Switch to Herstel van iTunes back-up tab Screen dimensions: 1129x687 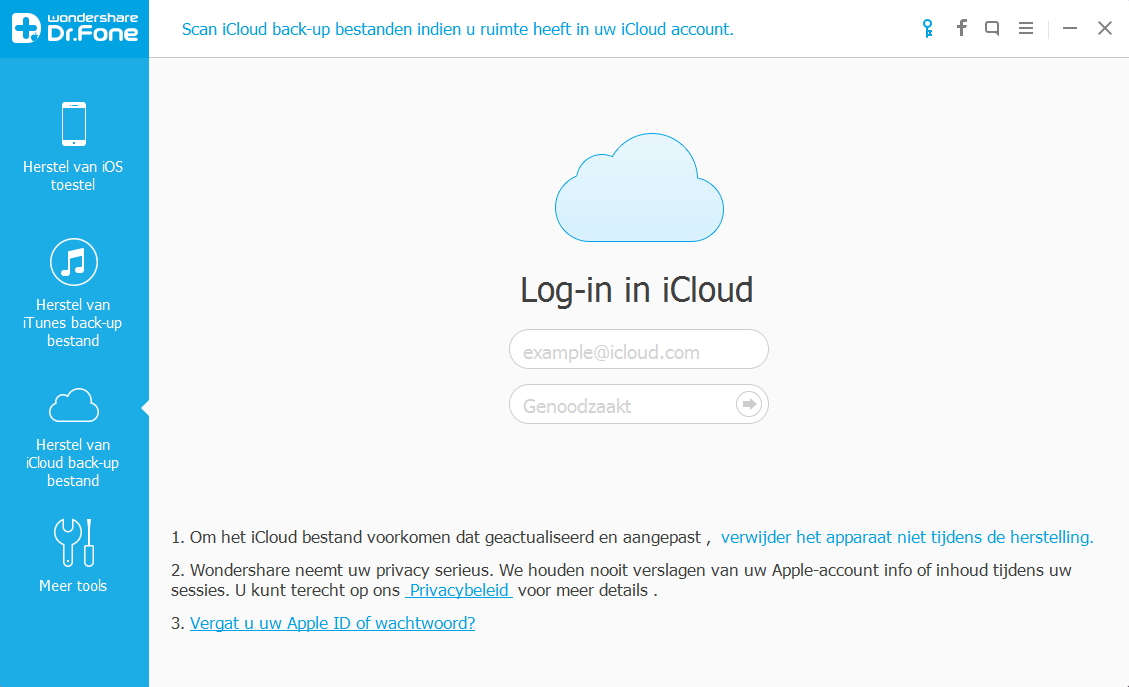[73, 293]
